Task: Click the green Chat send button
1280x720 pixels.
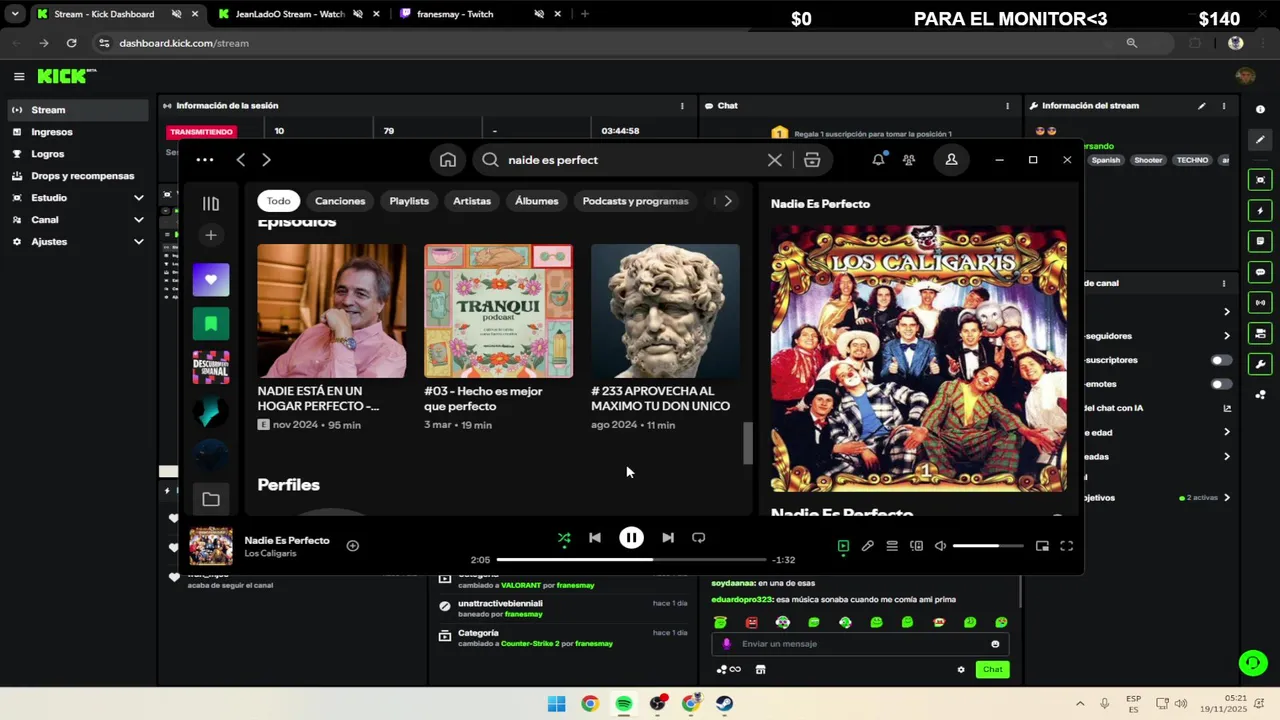Action: (x=992, y=670)
